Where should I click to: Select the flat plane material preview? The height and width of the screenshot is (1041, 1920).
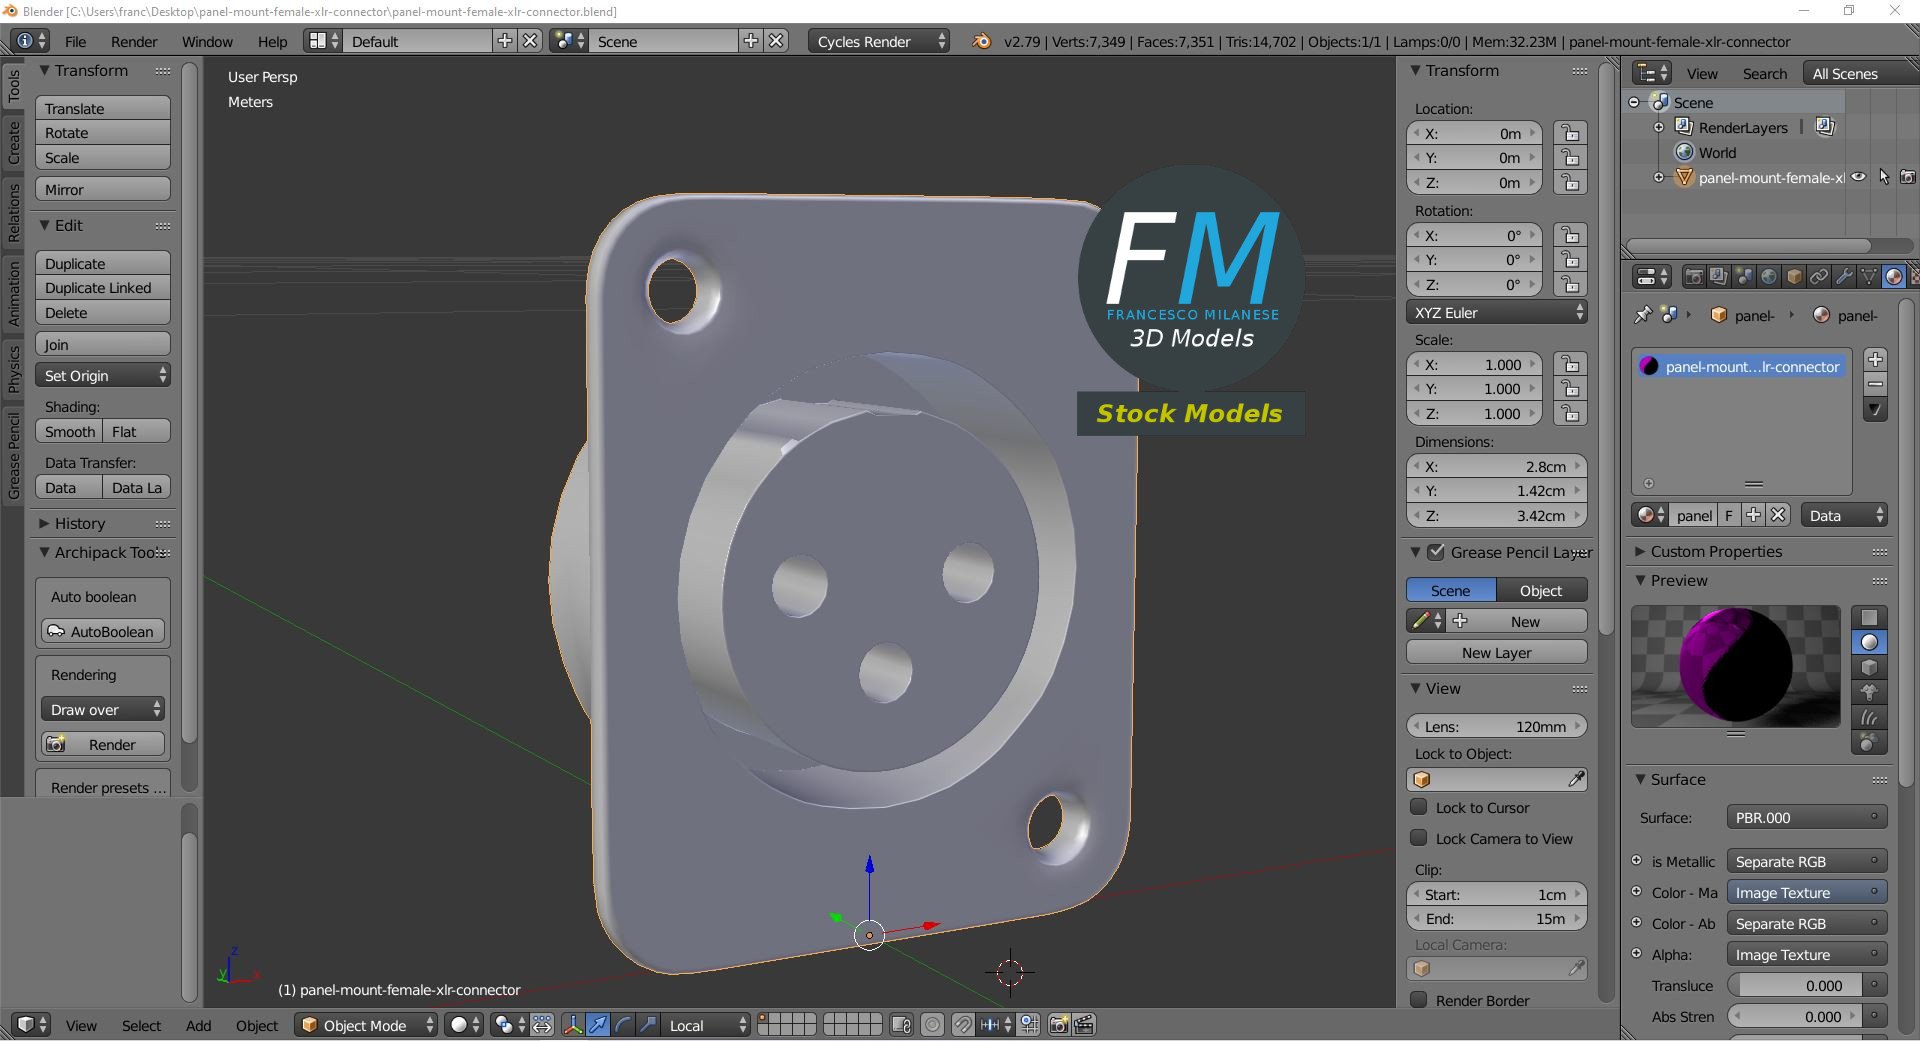(x=1869, y=617)
